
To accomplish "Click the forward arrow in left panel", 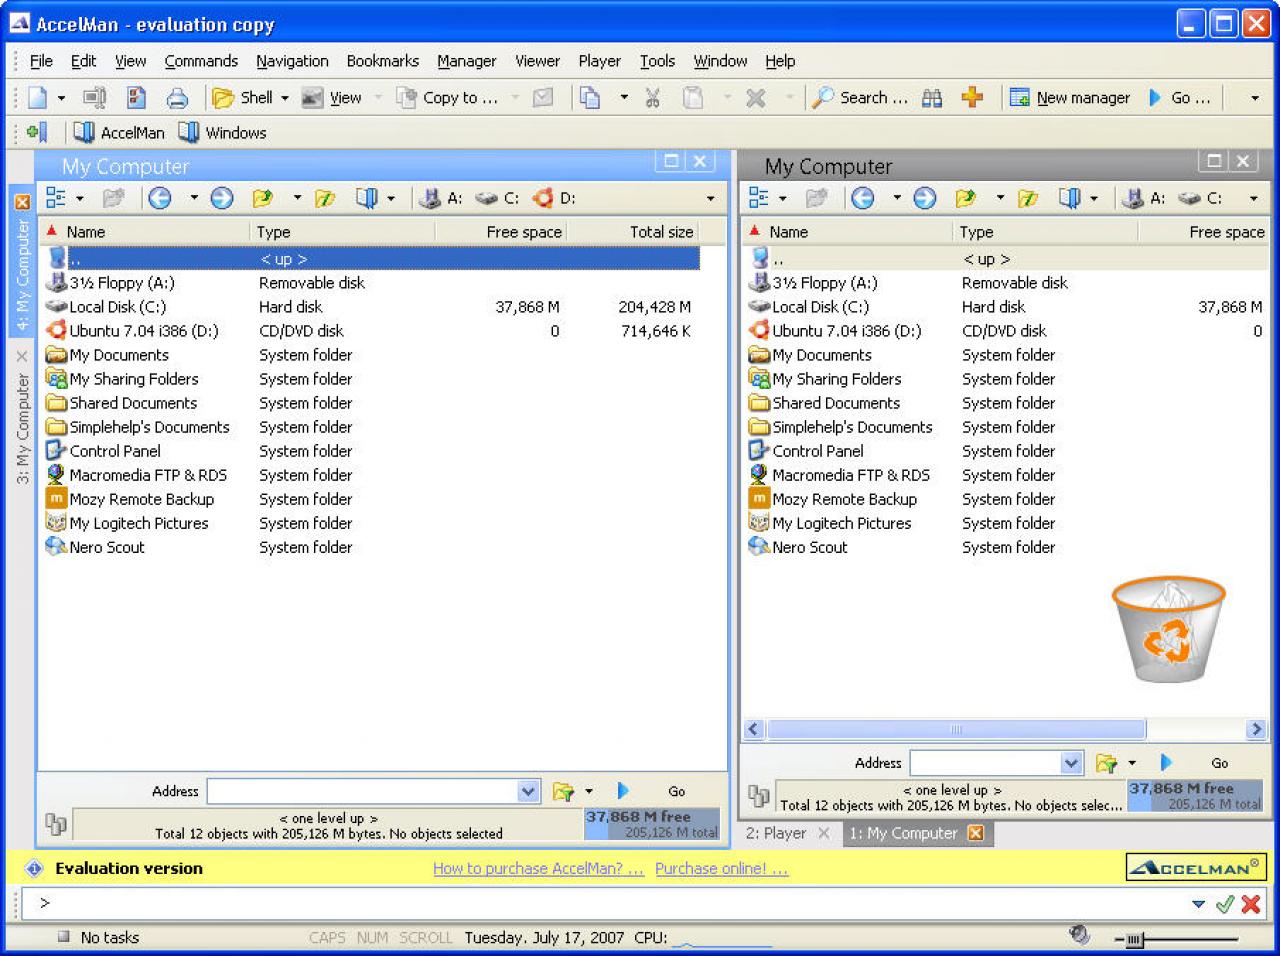I will click(x=222, y=198).
